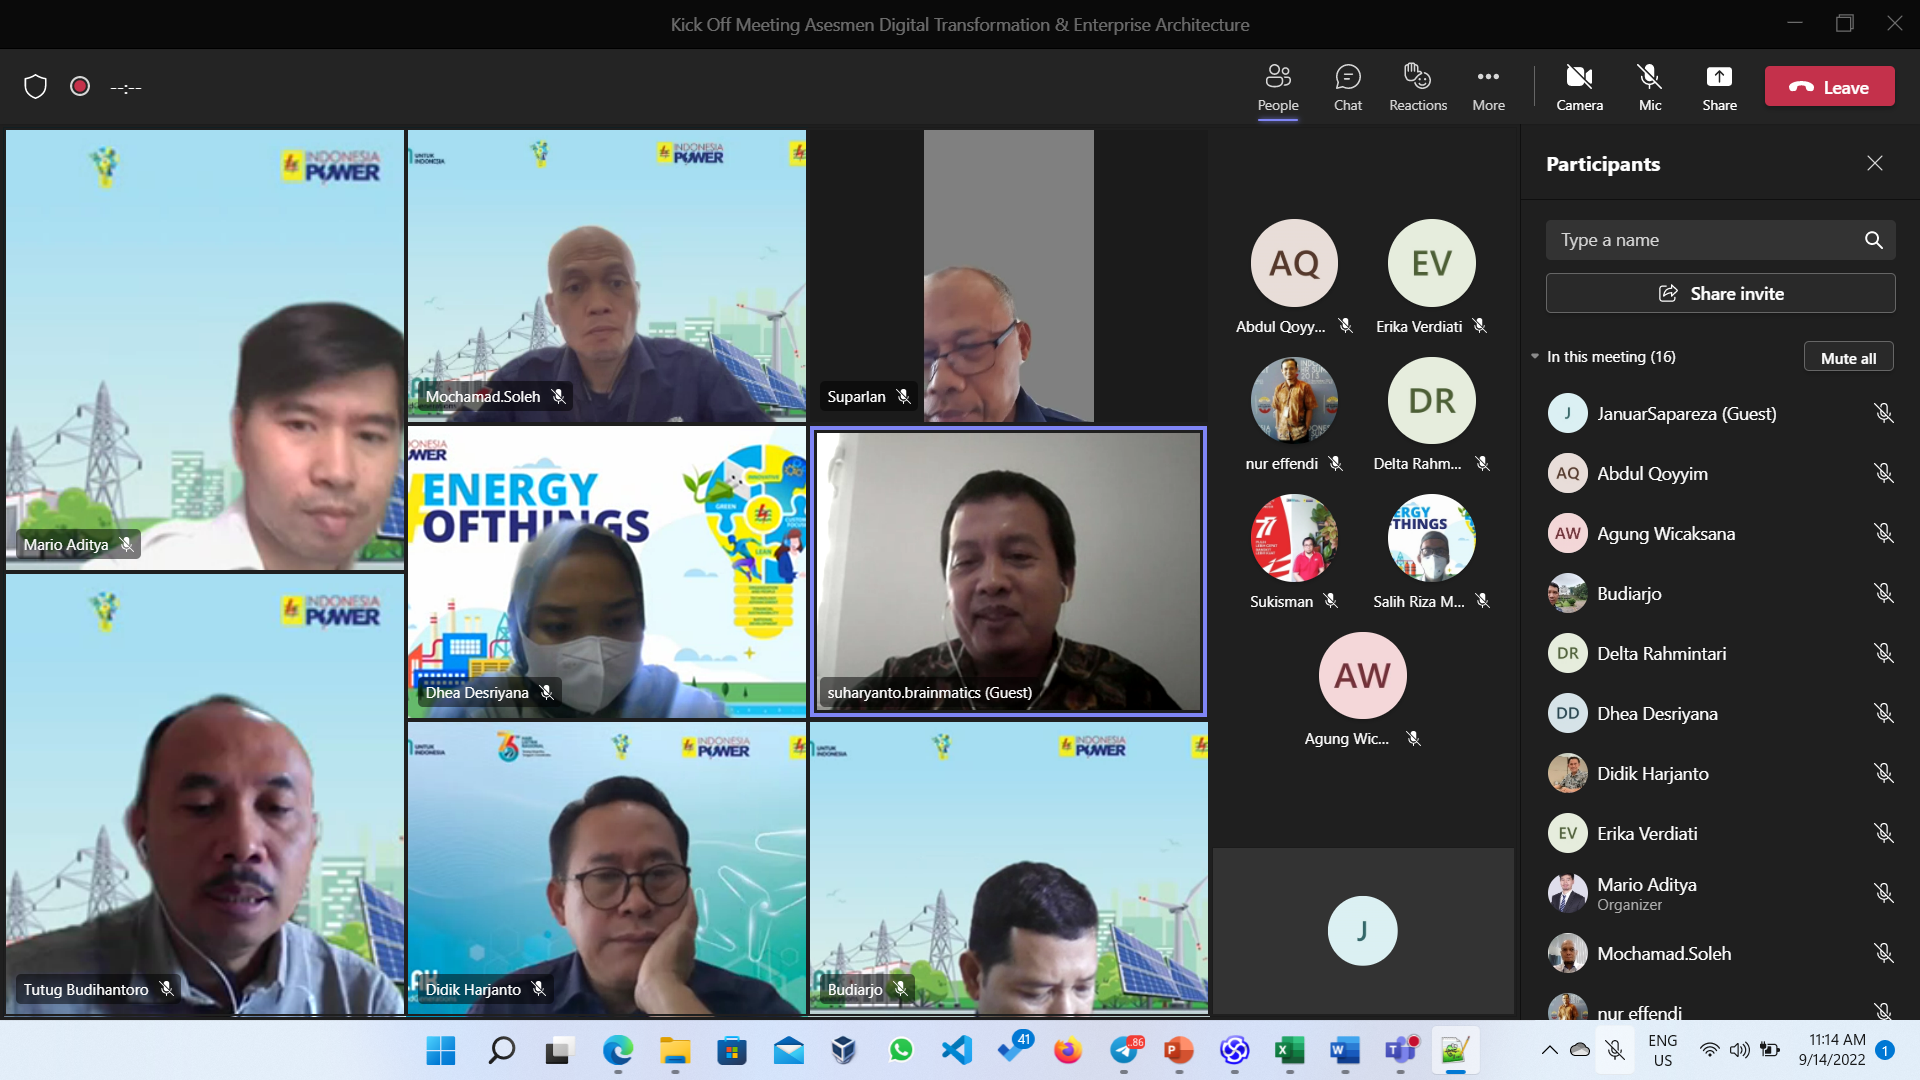Viewport: 1920px width, 1080px height.
Task: Open the More actions menu
Action: [x=1488, y=87]
